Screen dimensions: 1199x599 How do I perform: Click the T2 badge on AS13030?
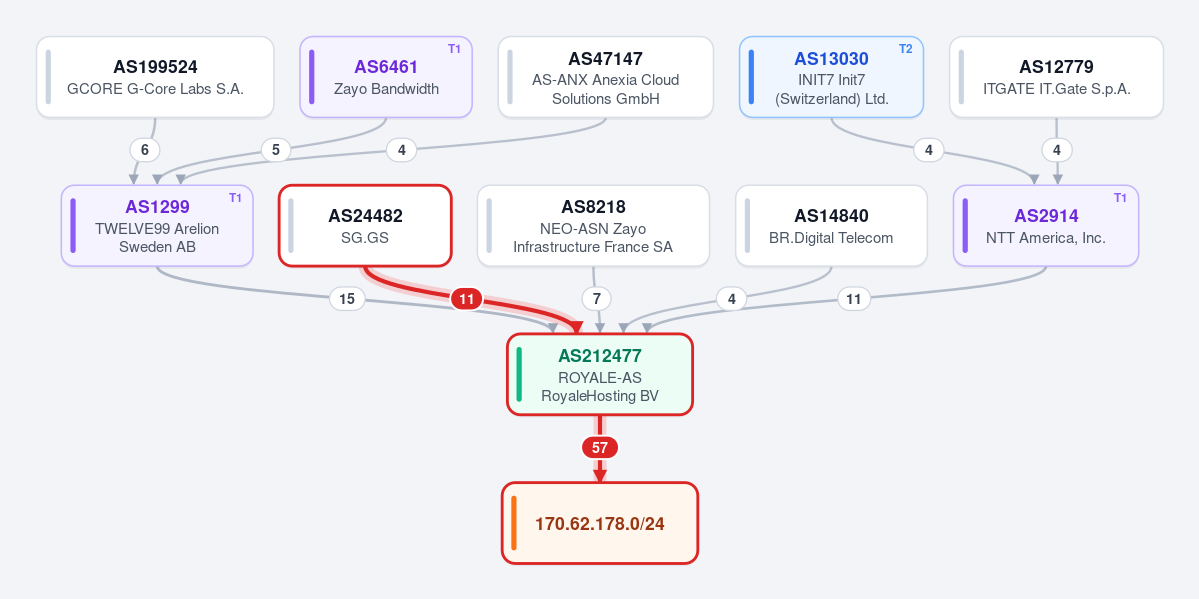point(905,49)
